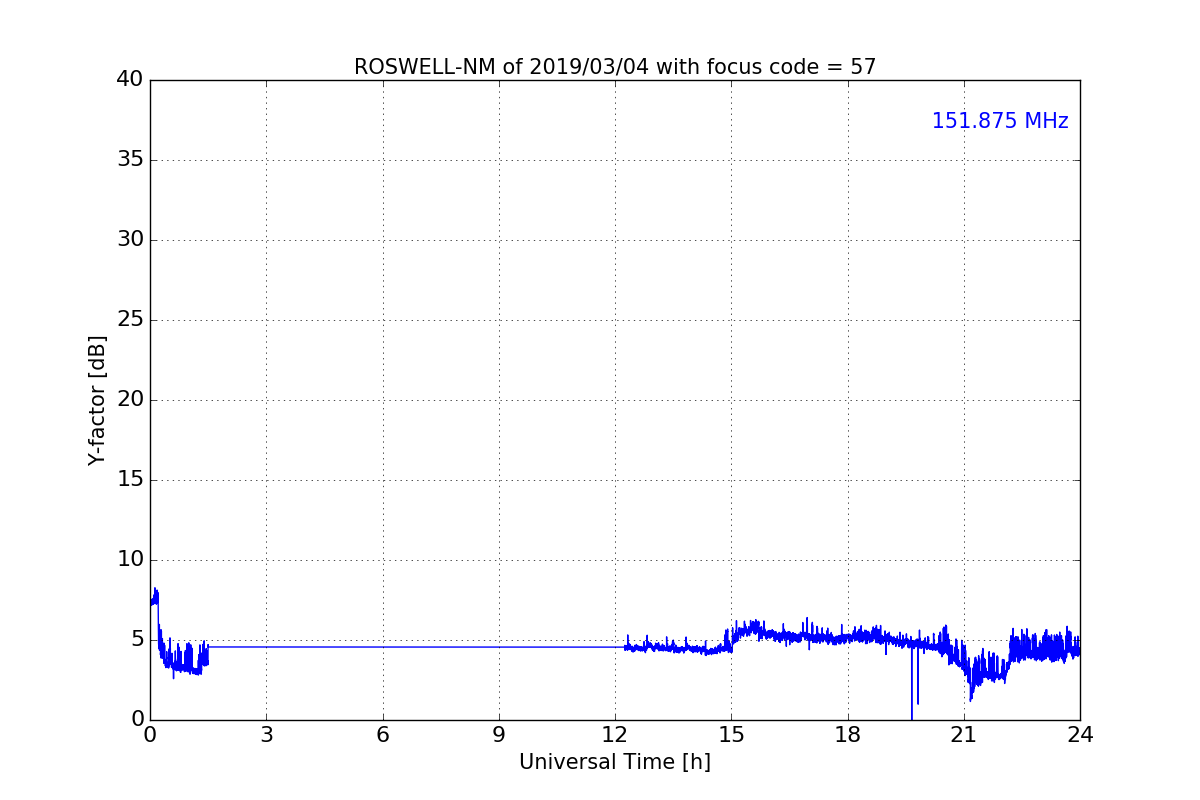Click y-axis tick label 20
This screenshot has height=800, width=1200.
click(131, 400)
